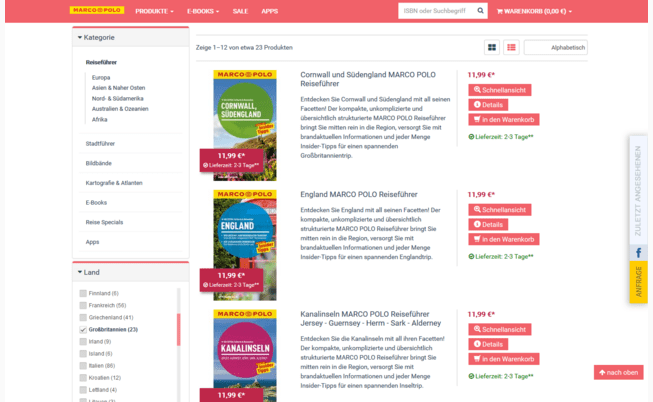
Task: Open the Cornwall, Südengland book cover
Action: [x=244, y=125]
